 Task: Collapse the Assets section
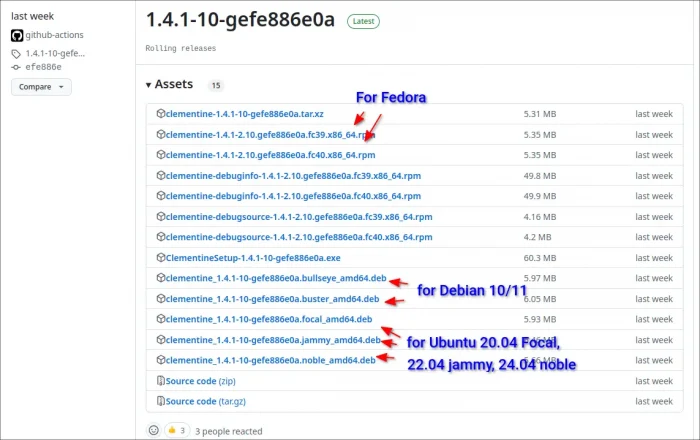coord(170,84)
